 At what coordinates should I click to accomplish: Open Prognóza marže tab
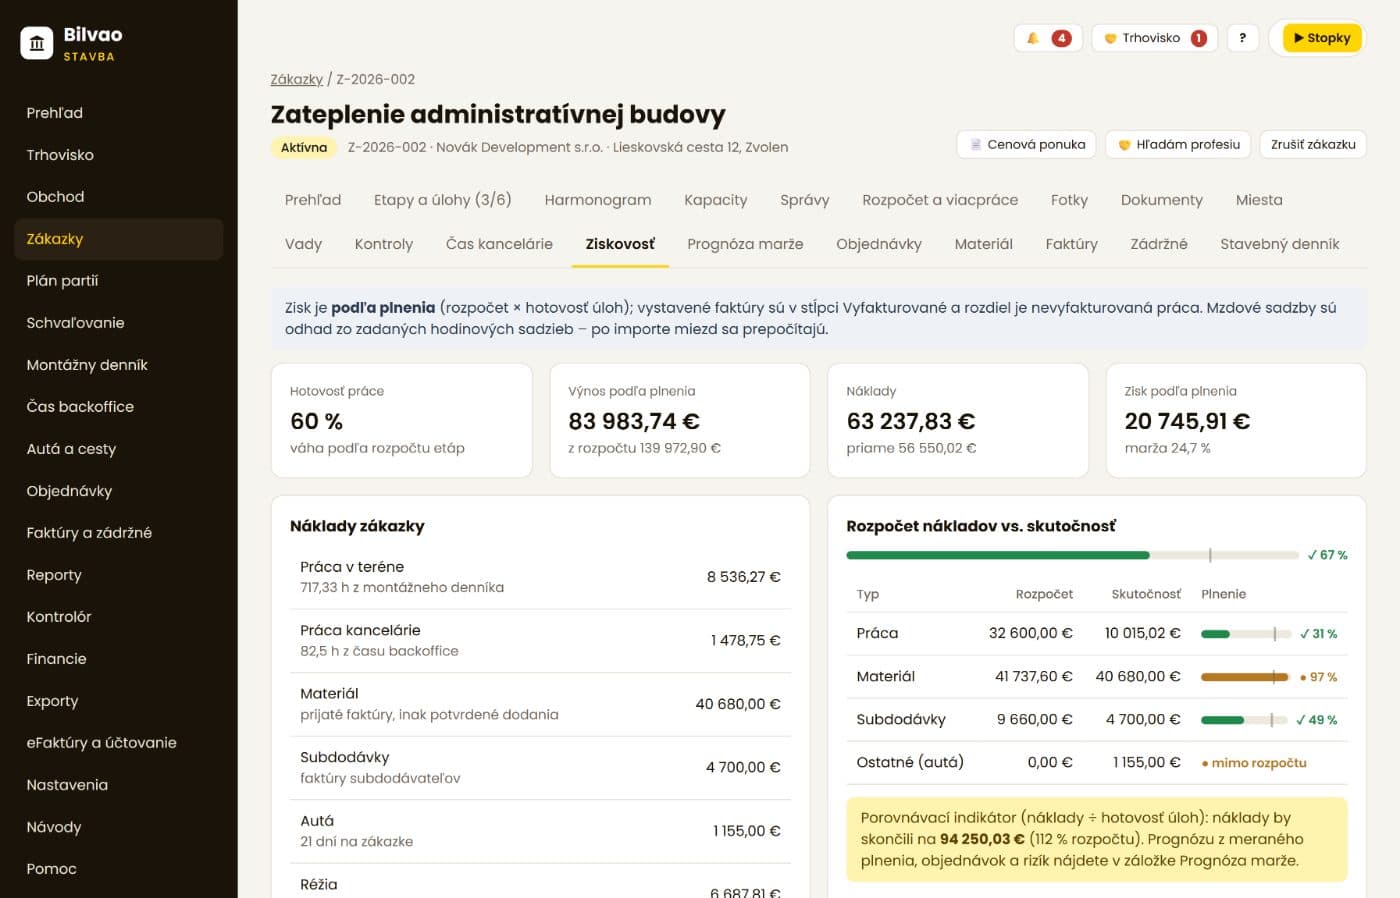745,244
